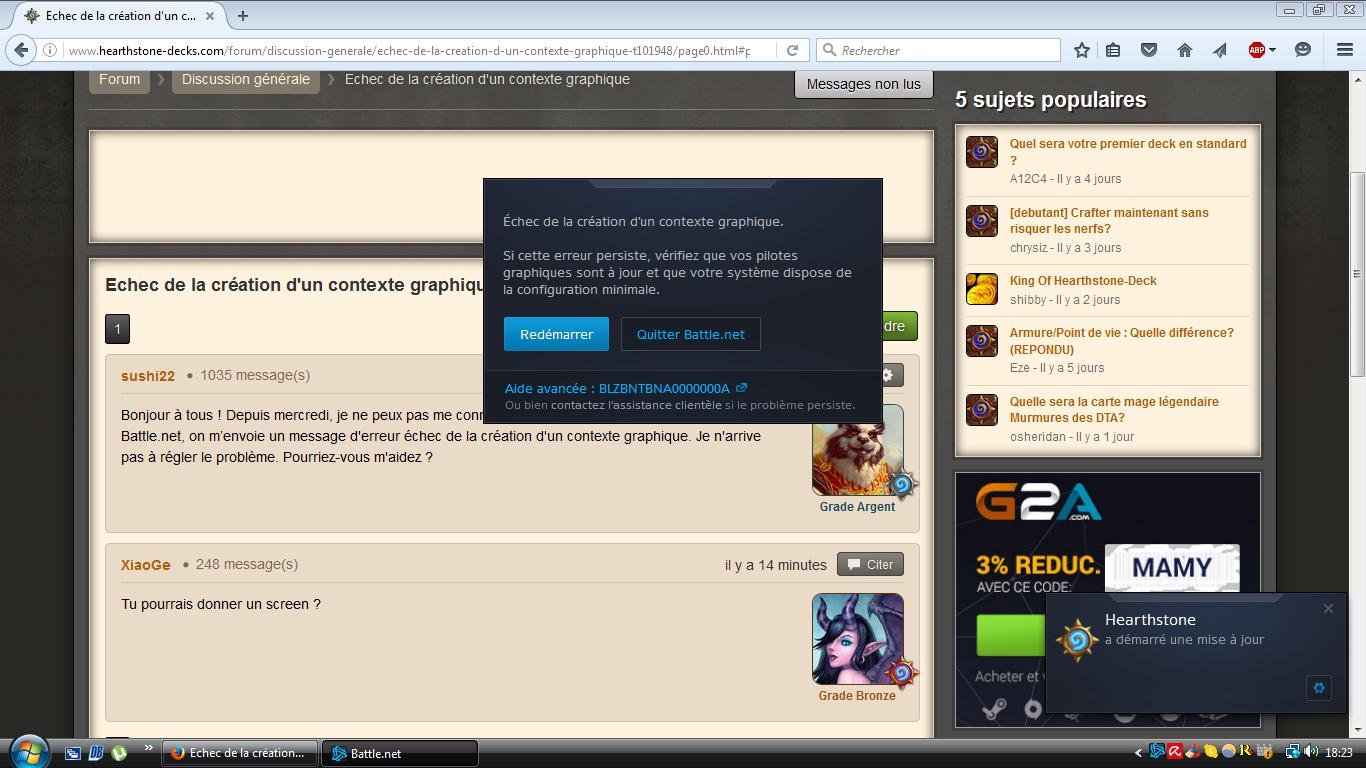Click the site information icon in address bar
Screen dimensions: 1366x768
[50, 50]
